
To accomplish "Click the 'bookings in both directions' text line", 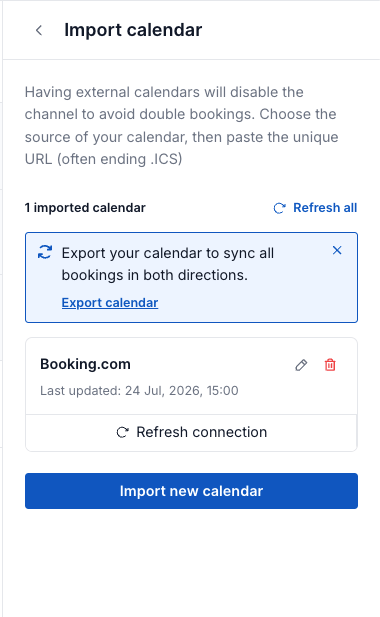I will pyautogui.click(x=155, y=275).
